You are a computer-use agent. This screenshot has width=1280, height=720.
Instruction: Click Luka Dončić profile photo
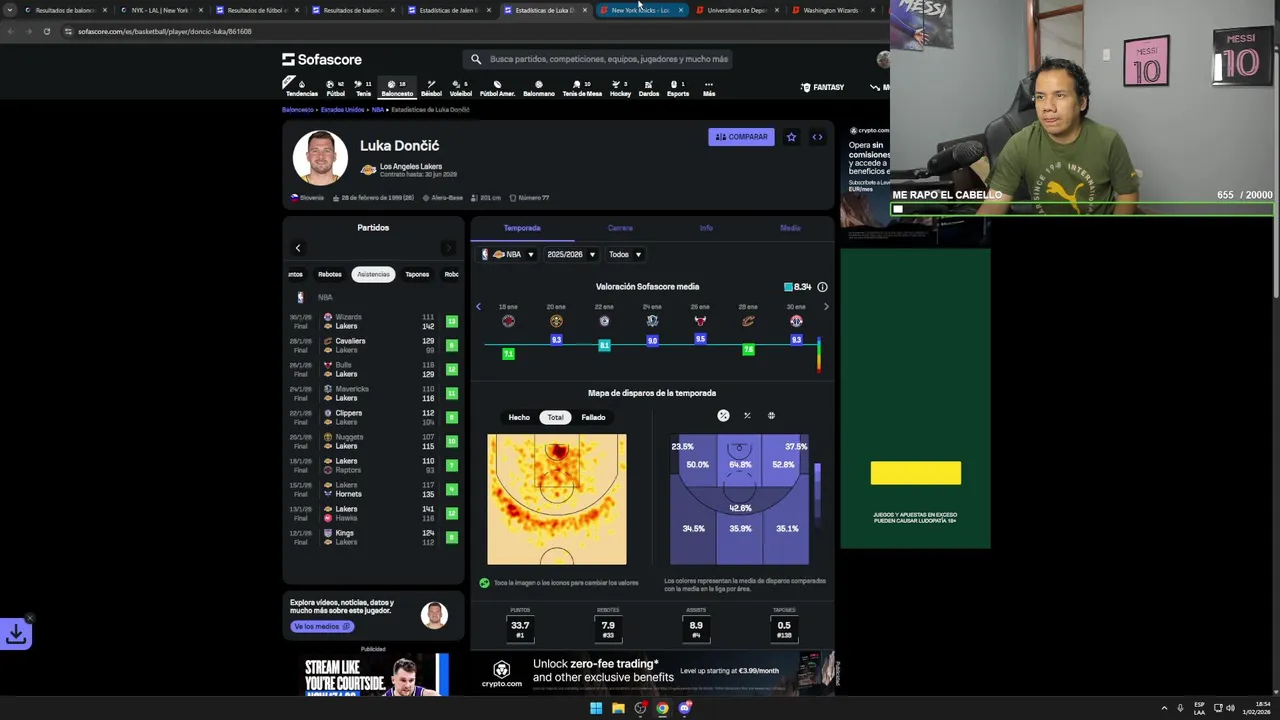pyautogui.click(x=320, y=157)
